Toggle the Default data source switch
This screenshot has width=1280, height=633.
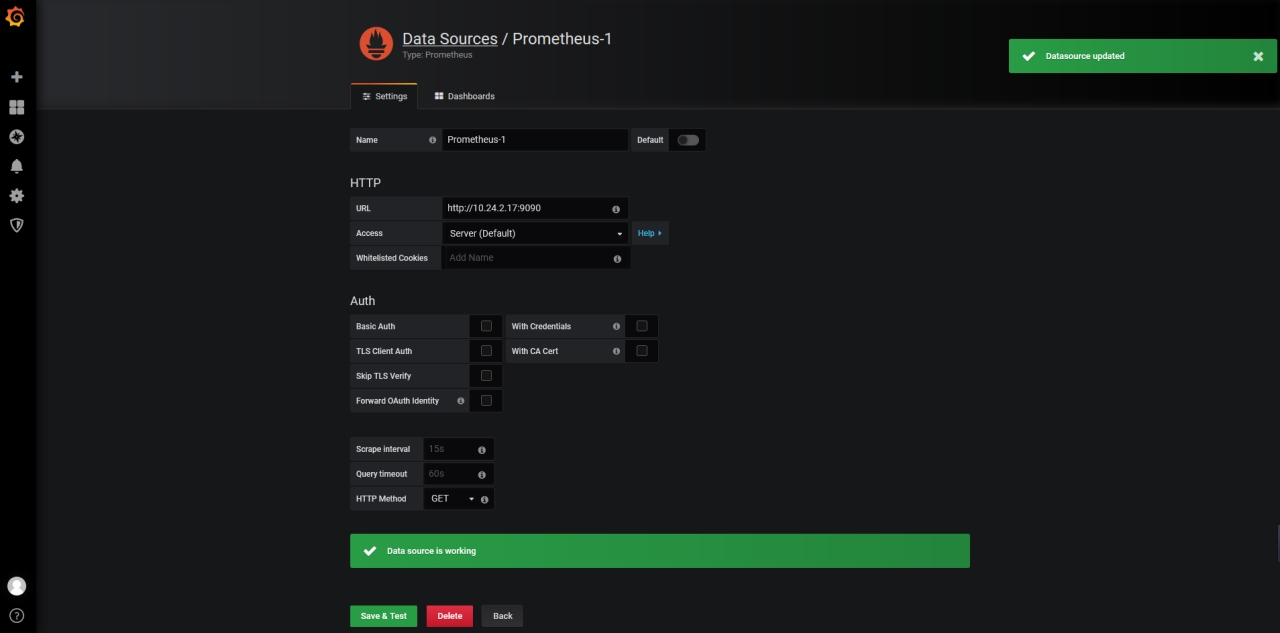(688, 140)
